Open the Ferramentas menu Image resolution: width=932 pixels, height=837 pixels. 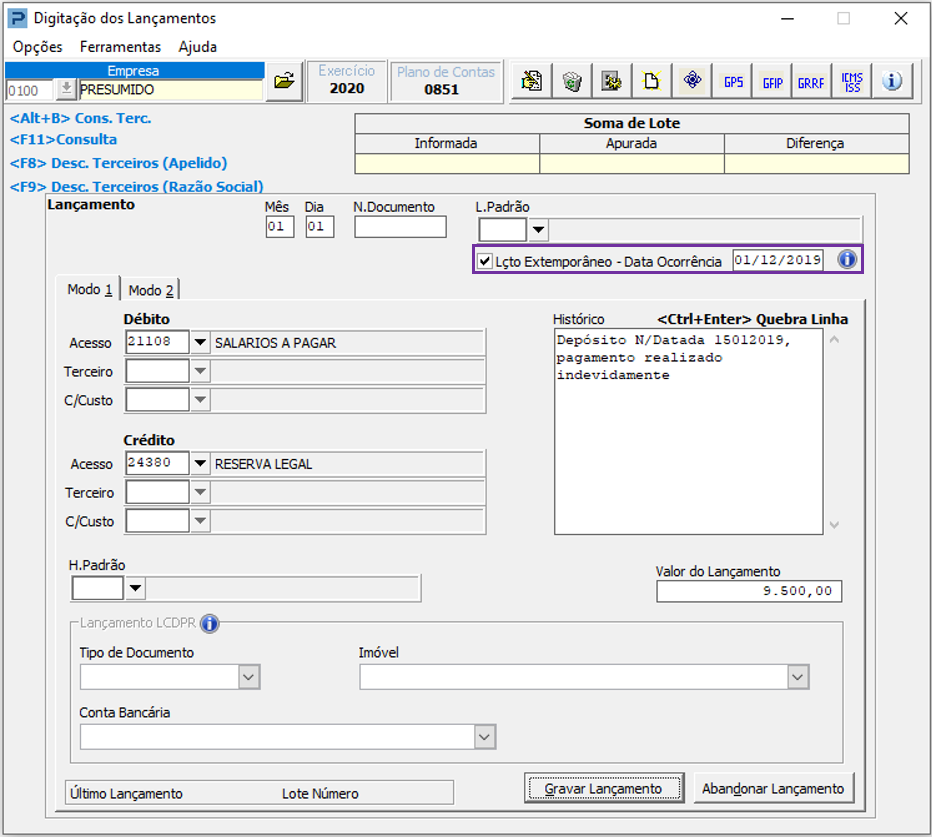(x=120, y=46)
